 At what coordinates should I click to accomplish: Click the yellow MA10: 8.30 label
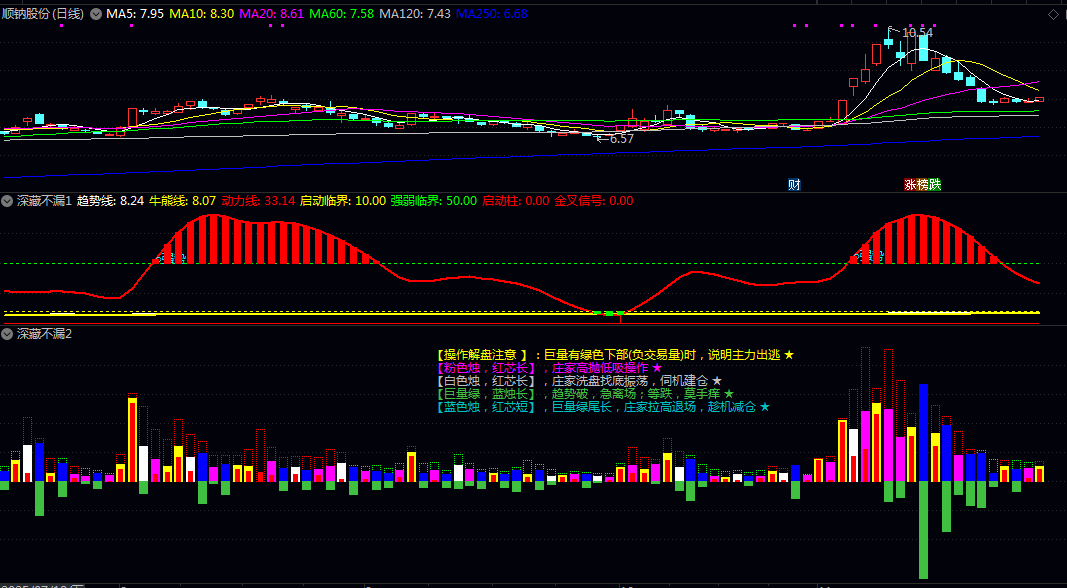[x=202, y=14]
